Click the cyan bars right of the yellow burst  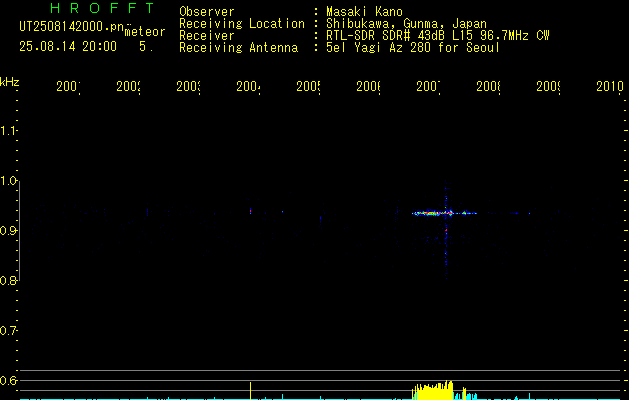(x=466, y=394)
